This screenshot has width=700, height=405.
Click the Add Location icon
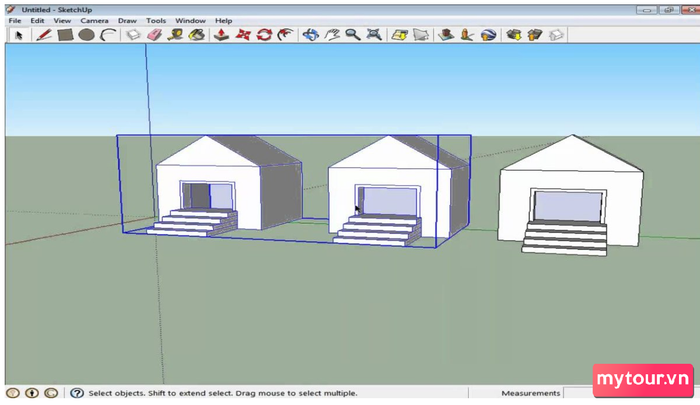400,35
